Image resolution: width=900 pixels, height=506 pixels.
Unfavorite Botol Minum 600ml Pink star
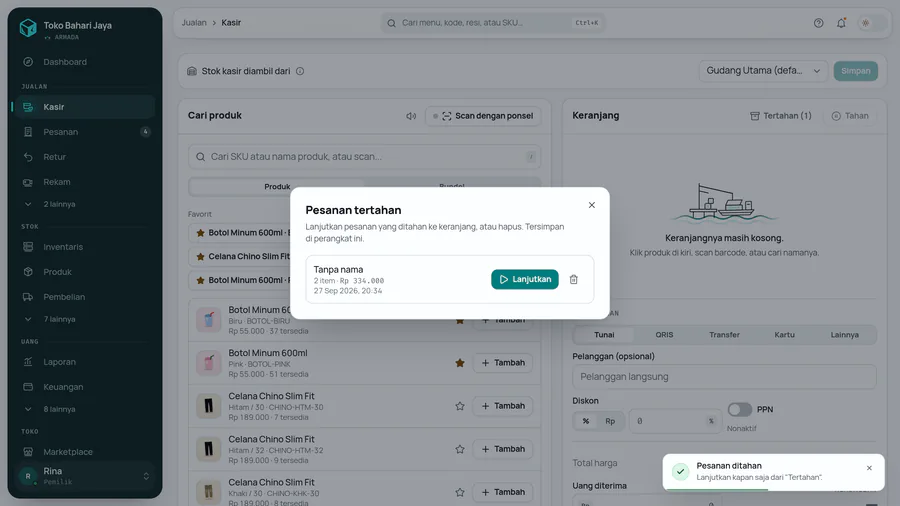[460, 363]
